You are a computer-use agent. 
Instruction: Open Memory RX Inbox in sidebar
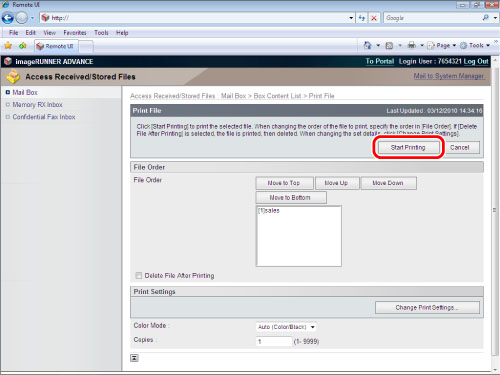point(37,105)
